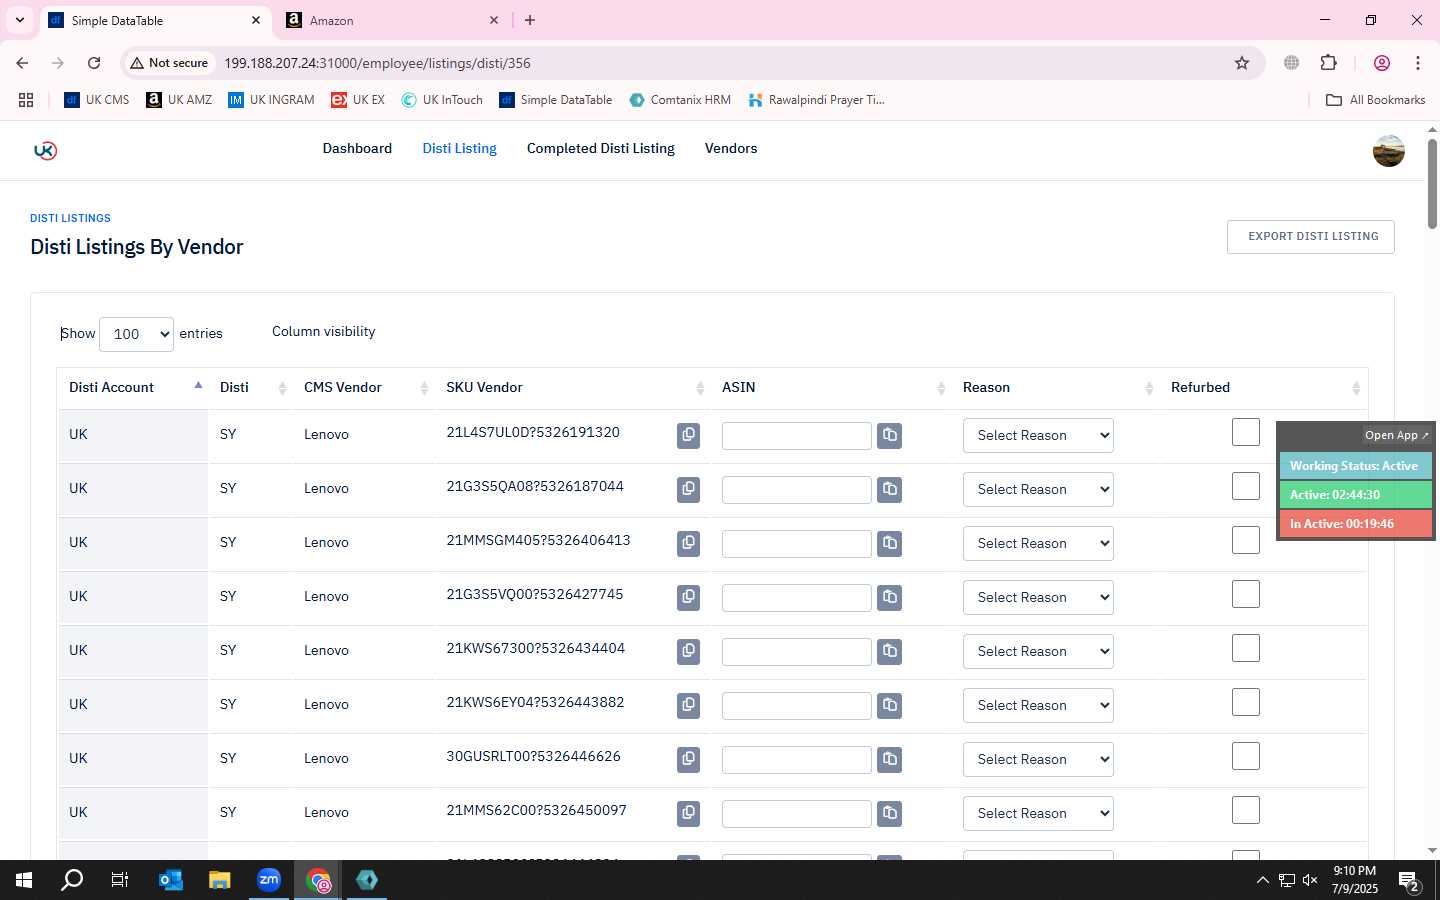
Task: Open Select Reason dropdown for 21MMSGM405?5326406413
Action: click(x=1038, y=543)
